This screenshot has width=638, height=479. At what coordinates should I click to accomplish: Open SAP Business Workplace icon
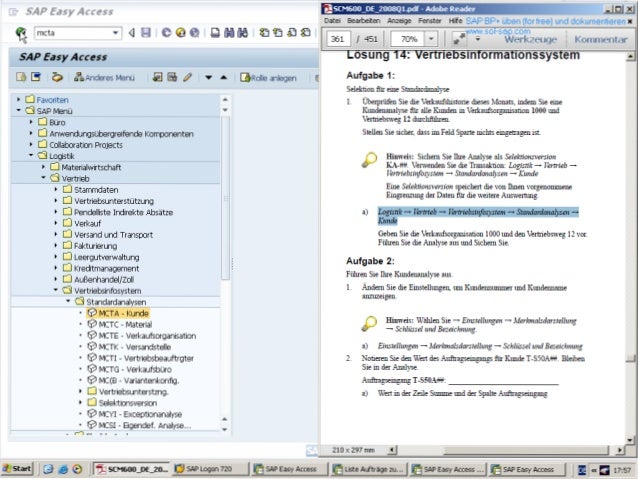(57, 77)
